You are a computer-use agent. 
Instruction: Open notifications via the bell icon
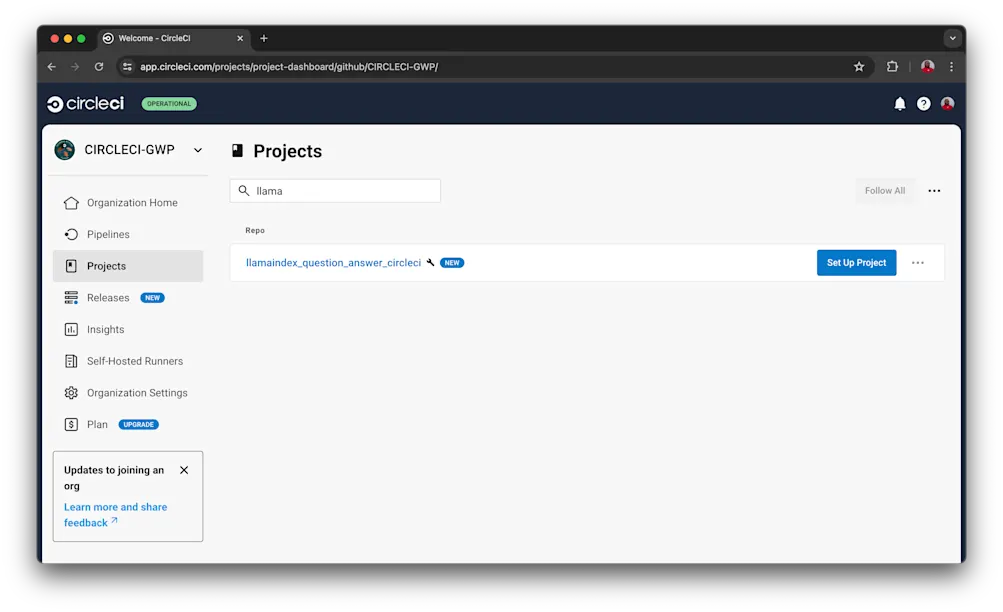[x=898, y=103]
